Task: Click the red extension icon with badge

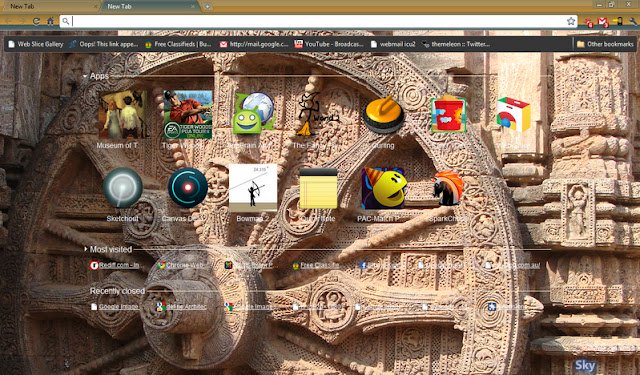Action: 588,22
